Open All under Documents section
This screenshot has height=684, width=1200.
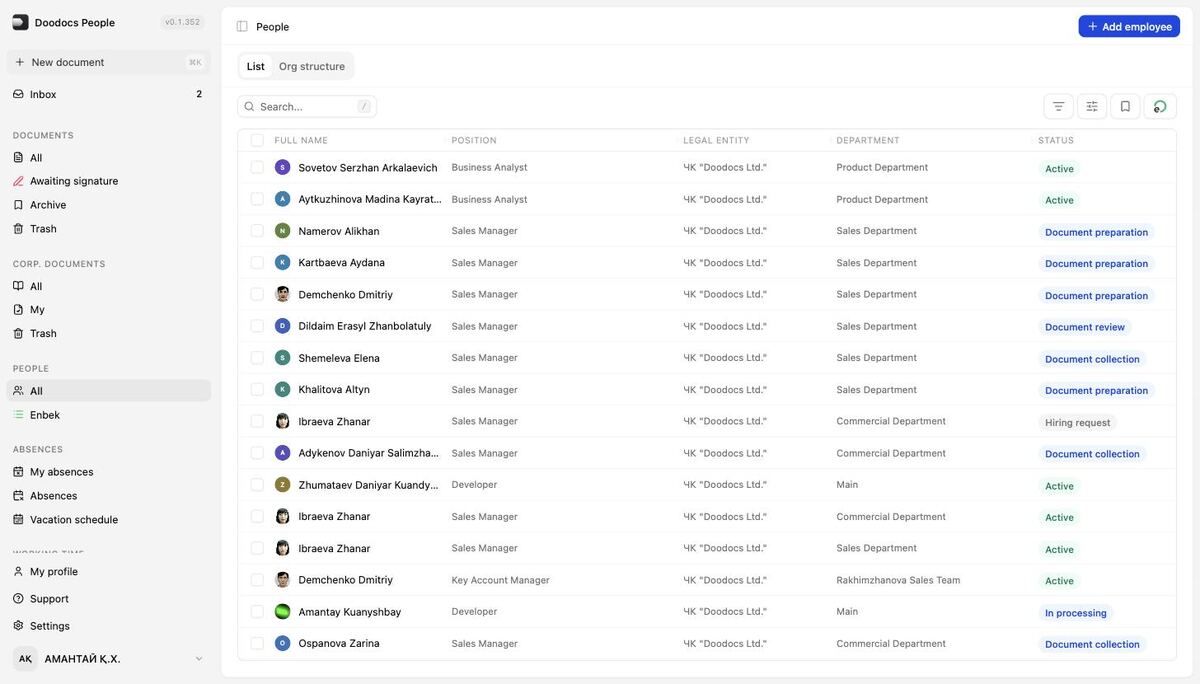click(x=109, y=158)
